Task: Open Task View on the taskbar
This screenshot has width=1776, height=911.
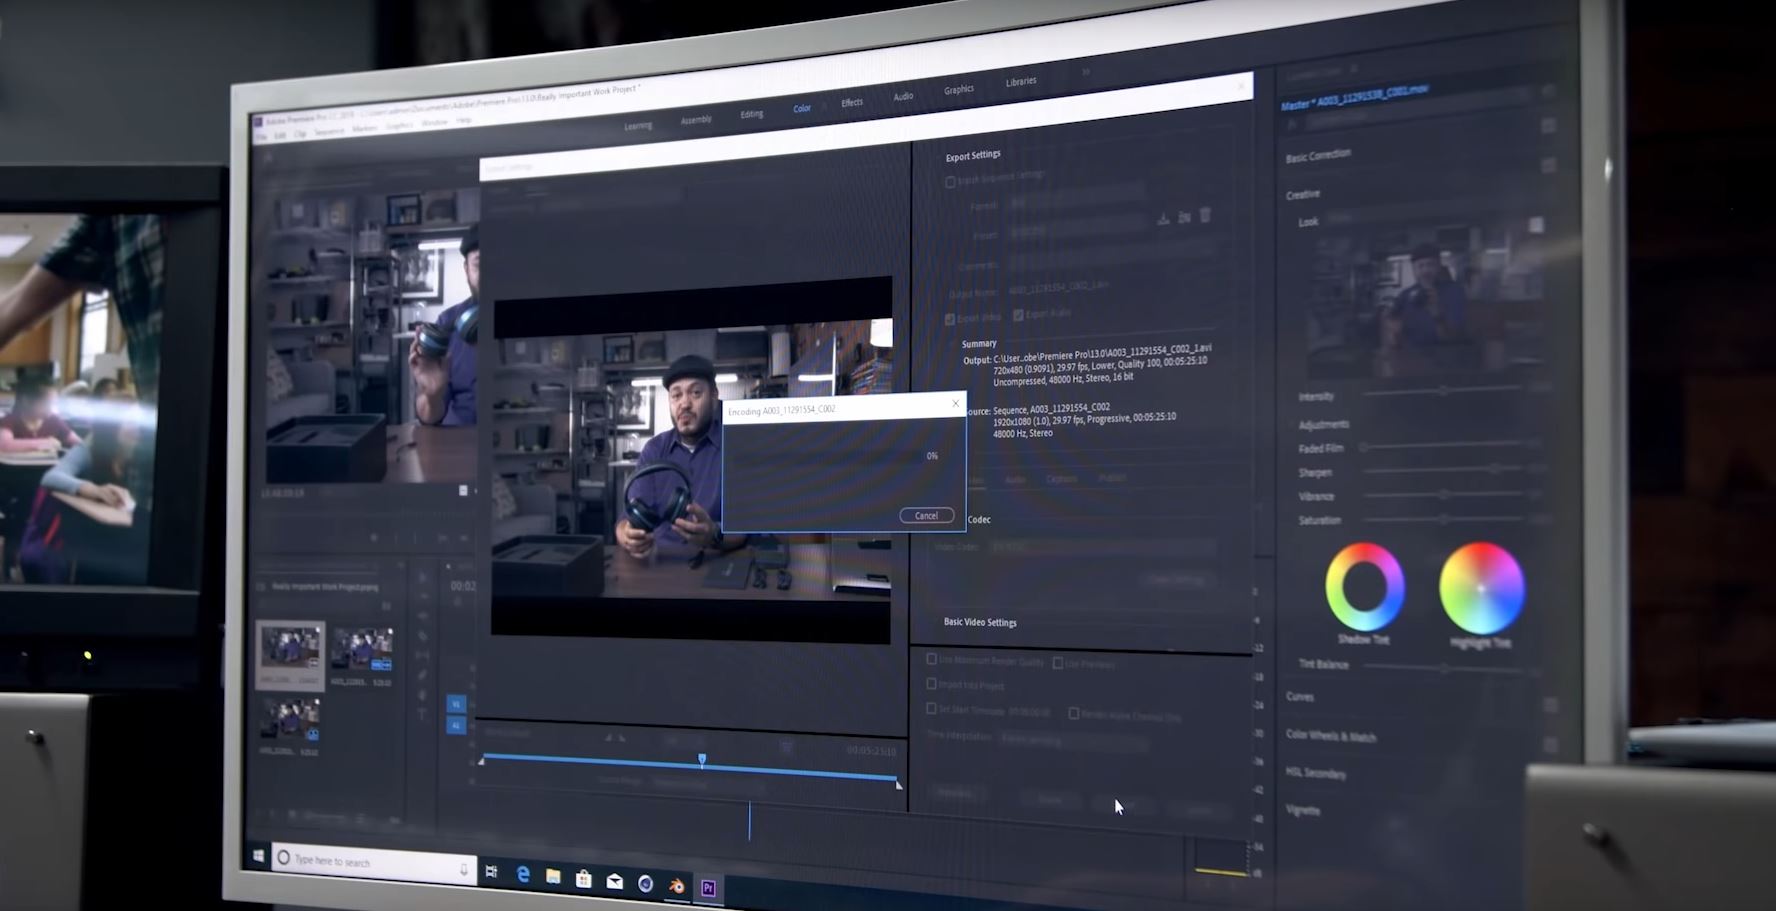Action: click(491, 872)
